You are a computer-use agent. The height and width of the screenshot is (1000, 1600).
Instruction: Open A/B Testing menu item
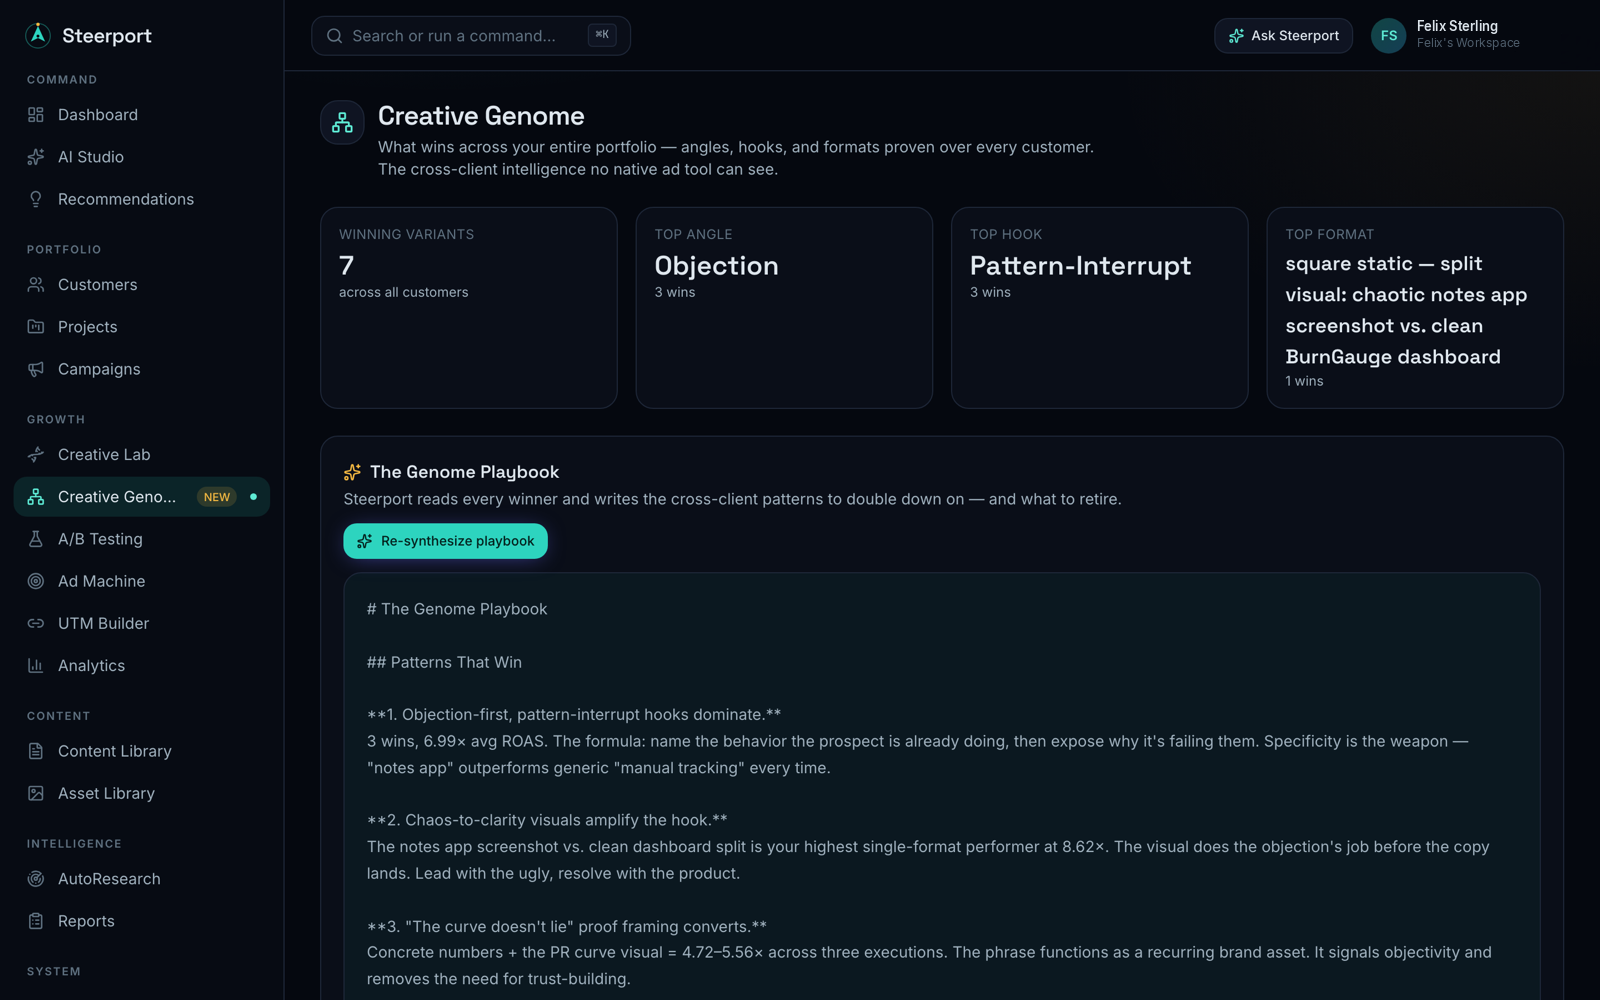(142, 539)
